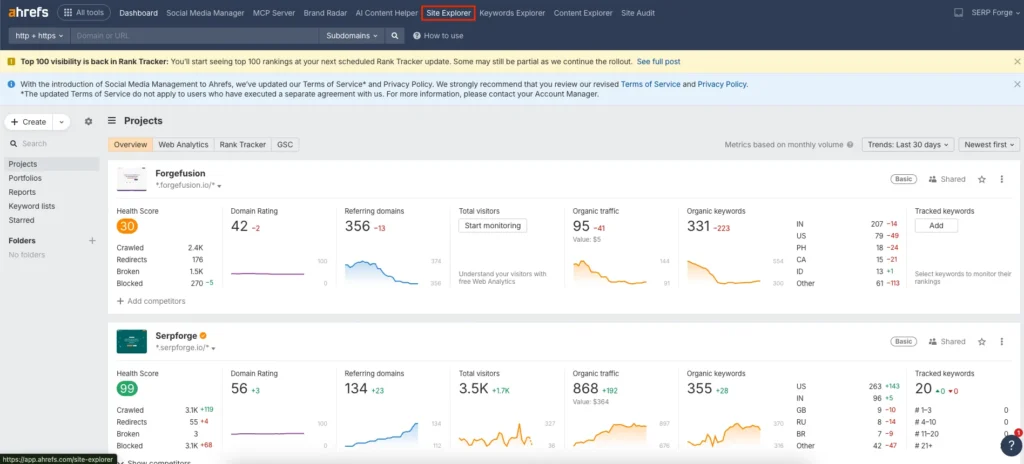Click the search magnifier button in top bar
1024x464 pixels.
click(x=394, y=36)
